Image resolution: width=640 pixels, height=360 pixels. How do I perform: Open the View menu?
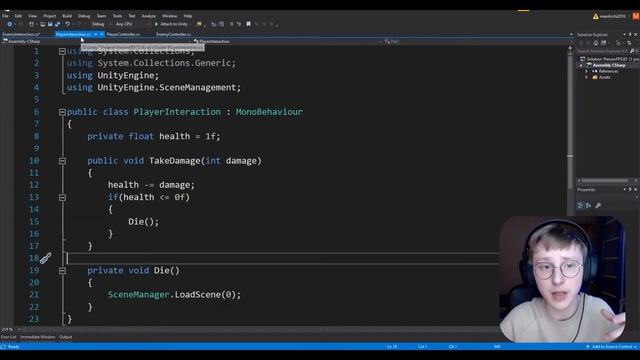tap(32, 16)
